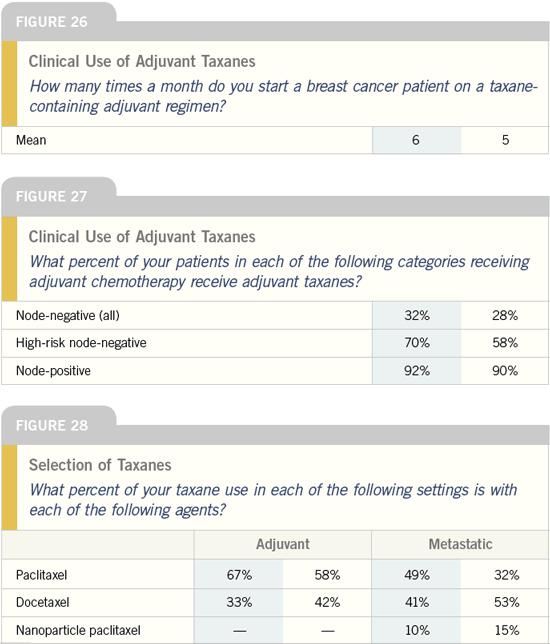Click the 15% Nanoparticle paclitaxel cell

[506, 630]
